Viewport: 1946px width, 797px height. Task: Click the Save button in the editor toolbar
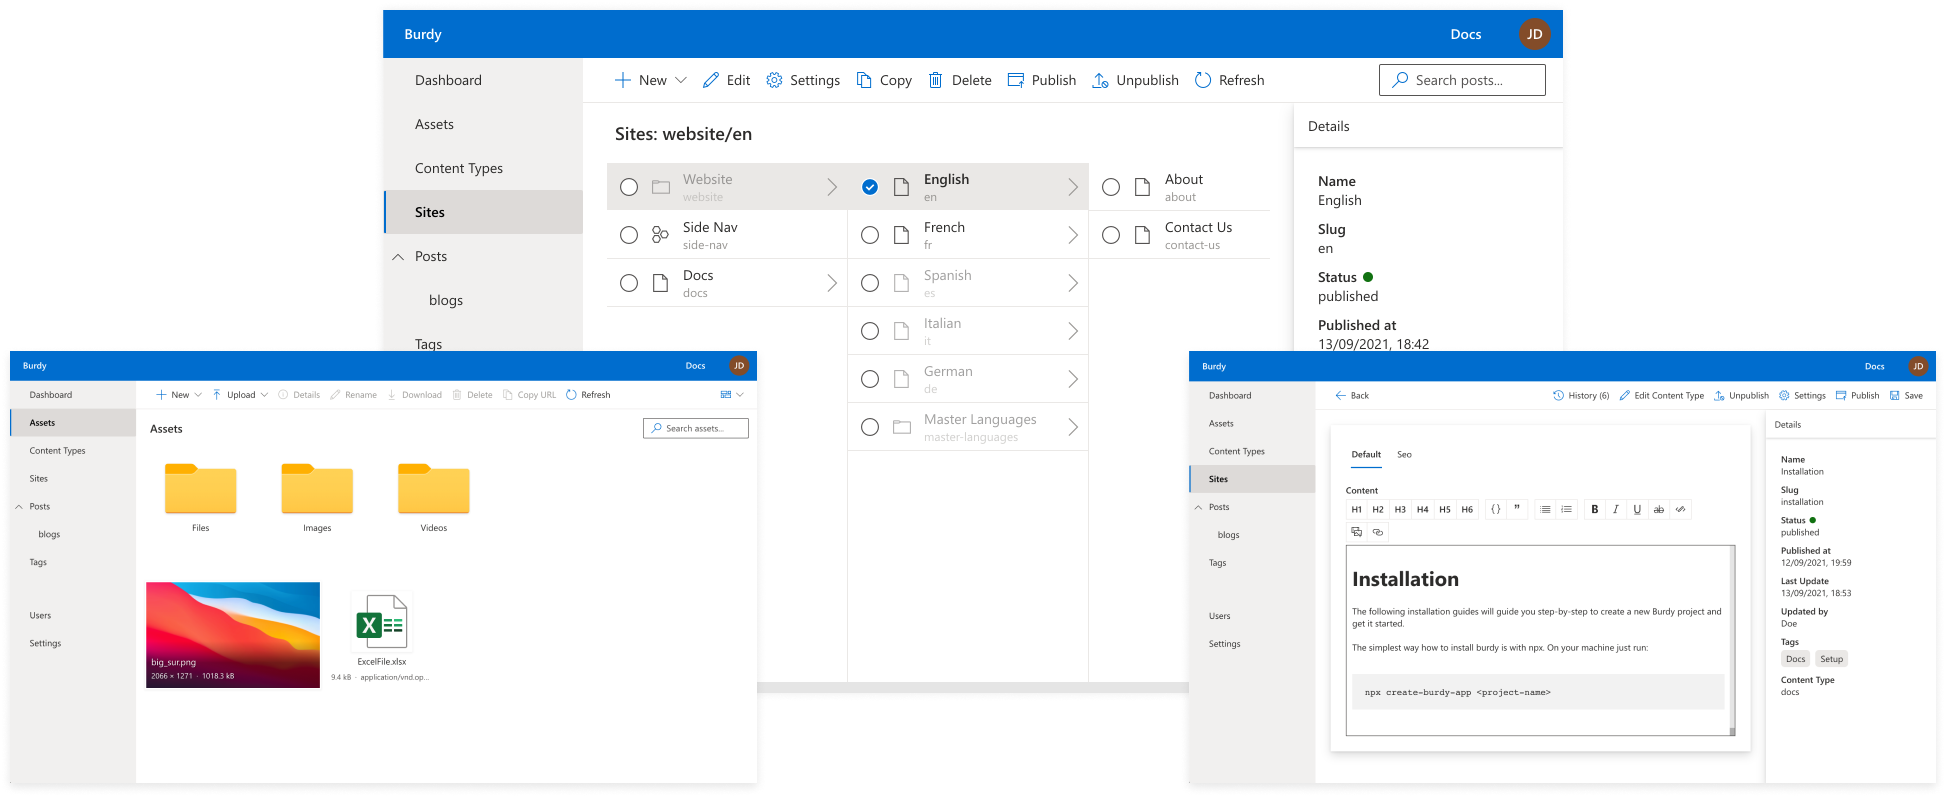click(x=1906, y=396)
